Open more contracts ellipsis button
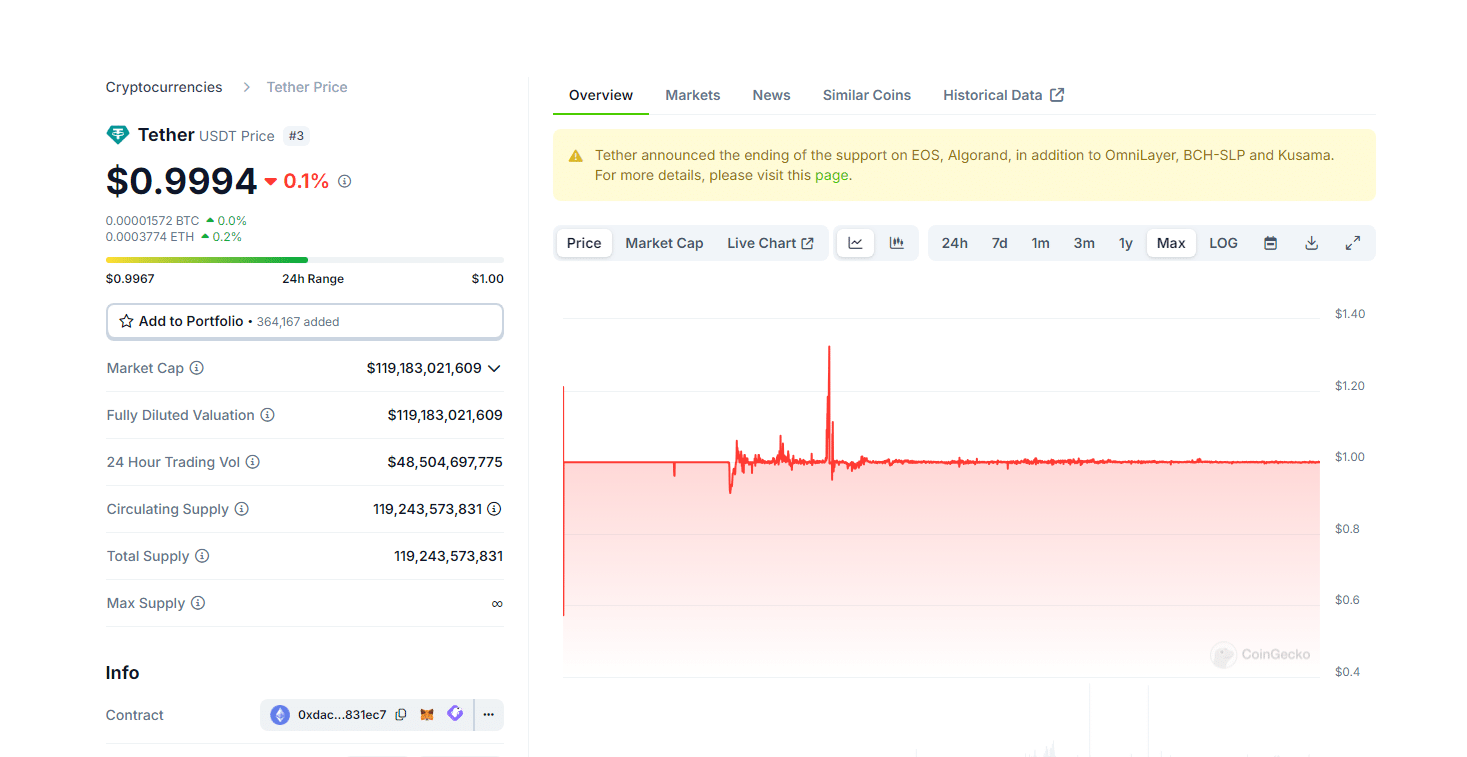 [489, 715]
